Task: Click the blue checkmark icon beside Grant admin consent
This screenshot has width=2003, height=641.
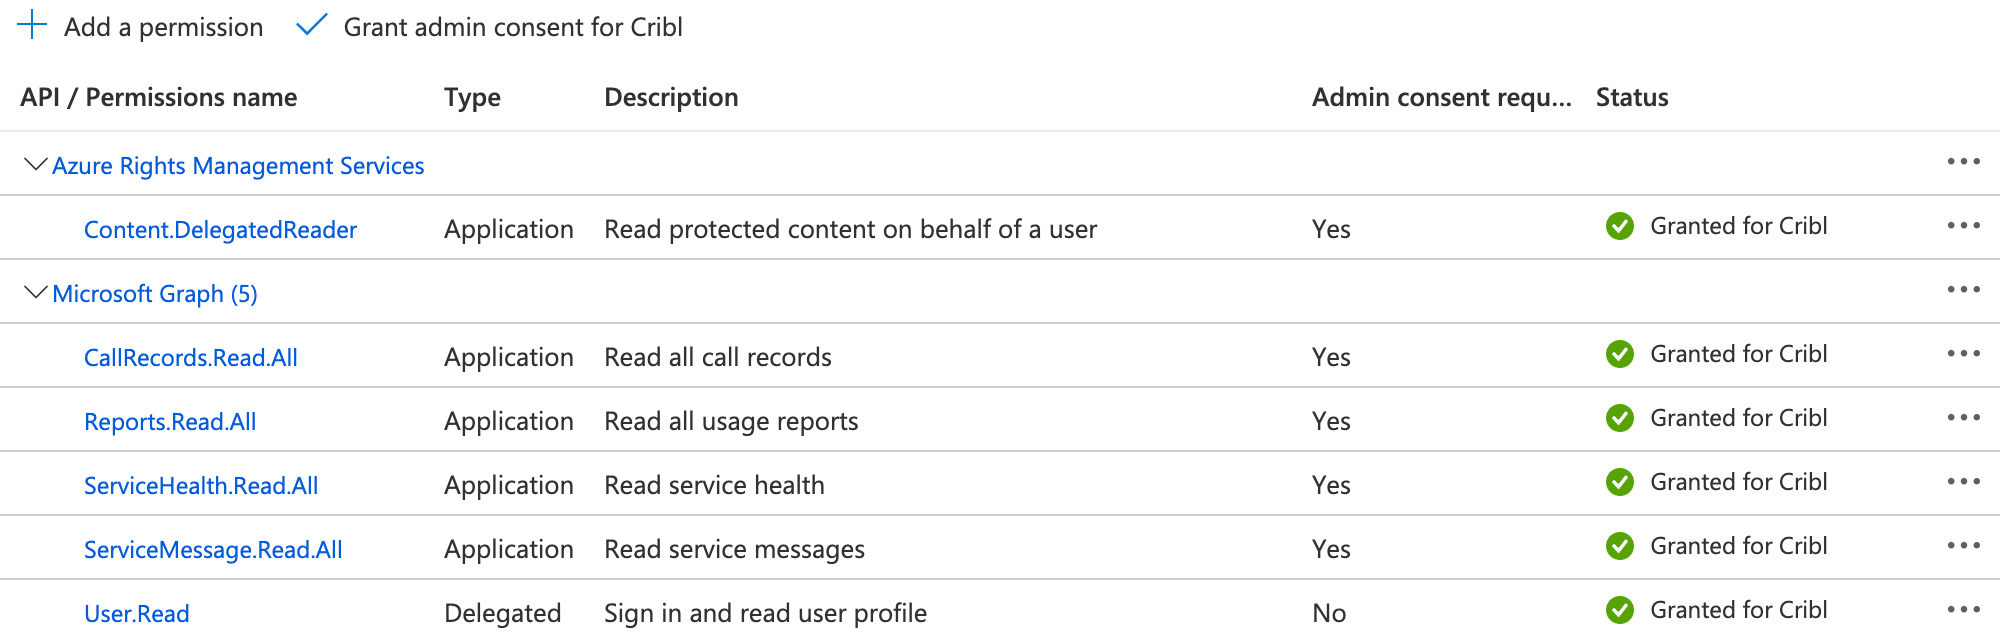Action: [x=310, y=26]
